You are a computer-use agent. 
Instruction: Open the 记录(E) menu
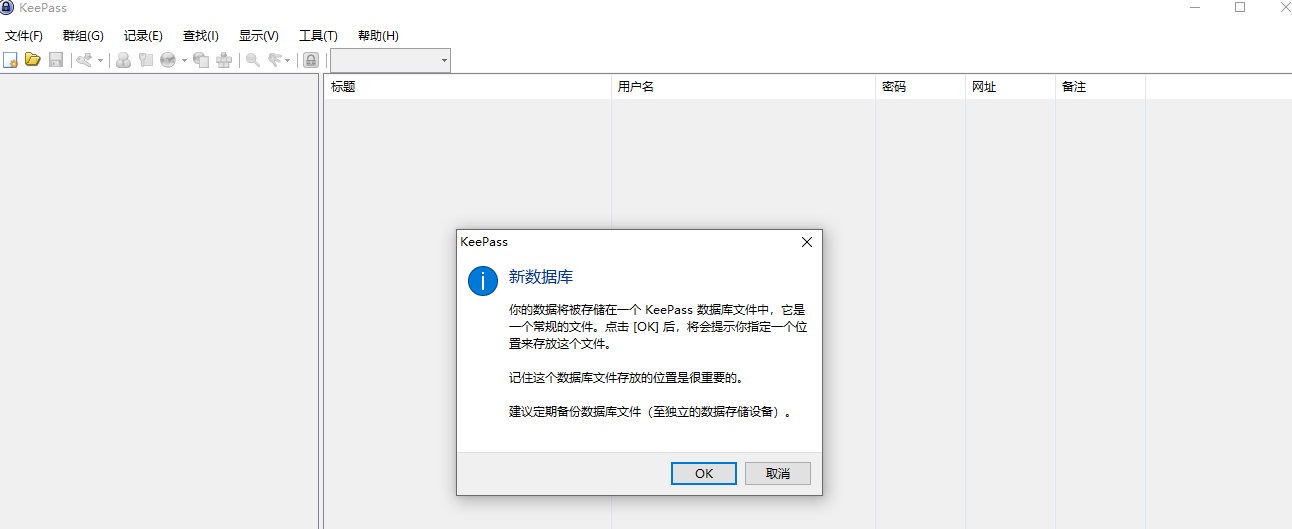[143, 36]
